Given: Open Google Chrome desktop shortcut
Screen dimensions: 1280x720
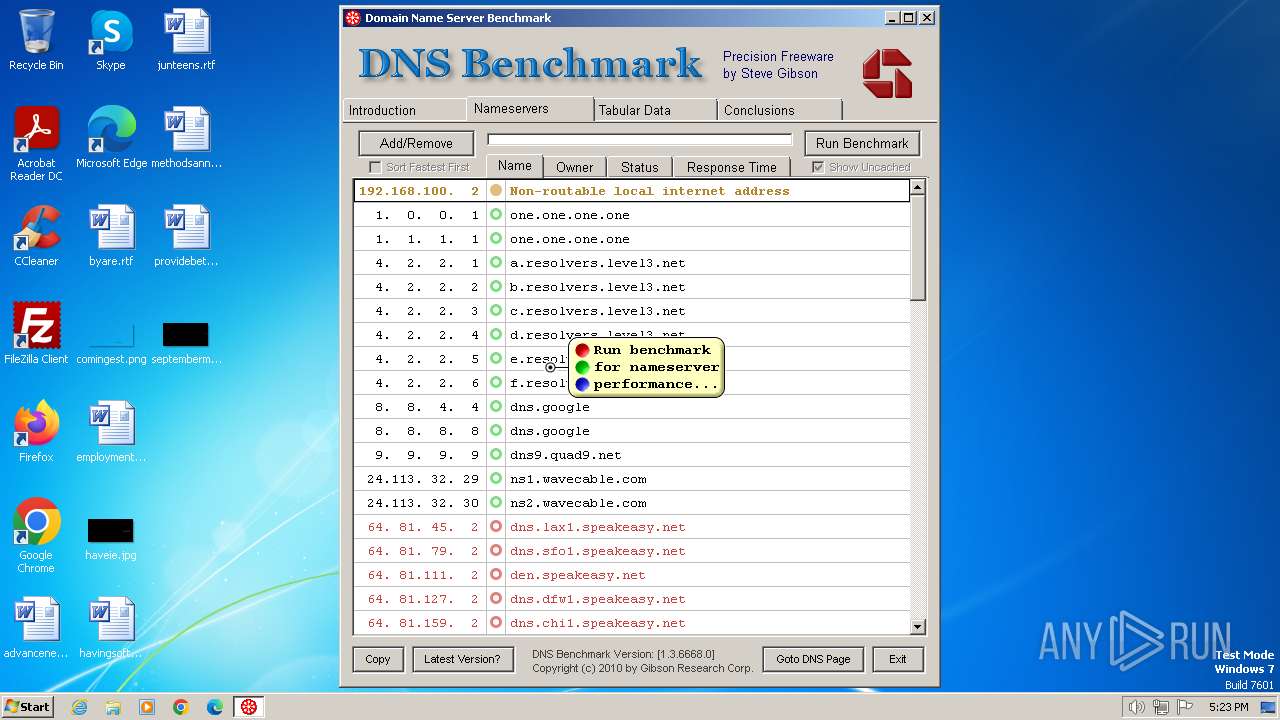Looking at the screenshot, I should 36,536.
